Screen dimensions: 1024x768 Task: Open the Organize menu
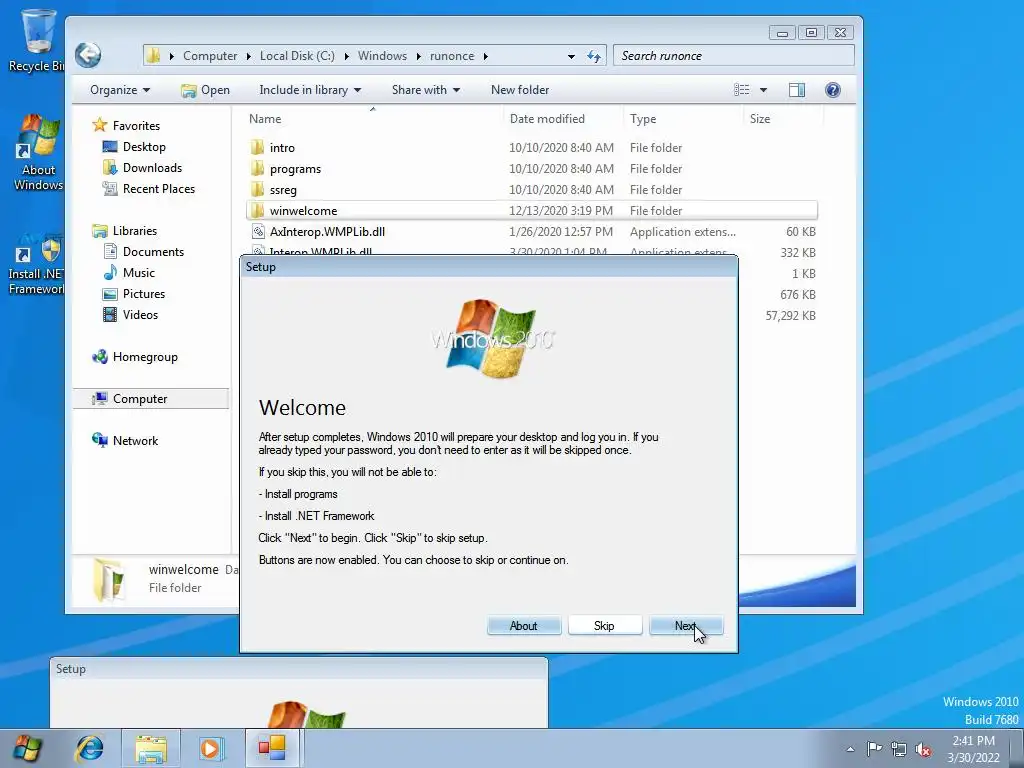click(x=120, y=90)
